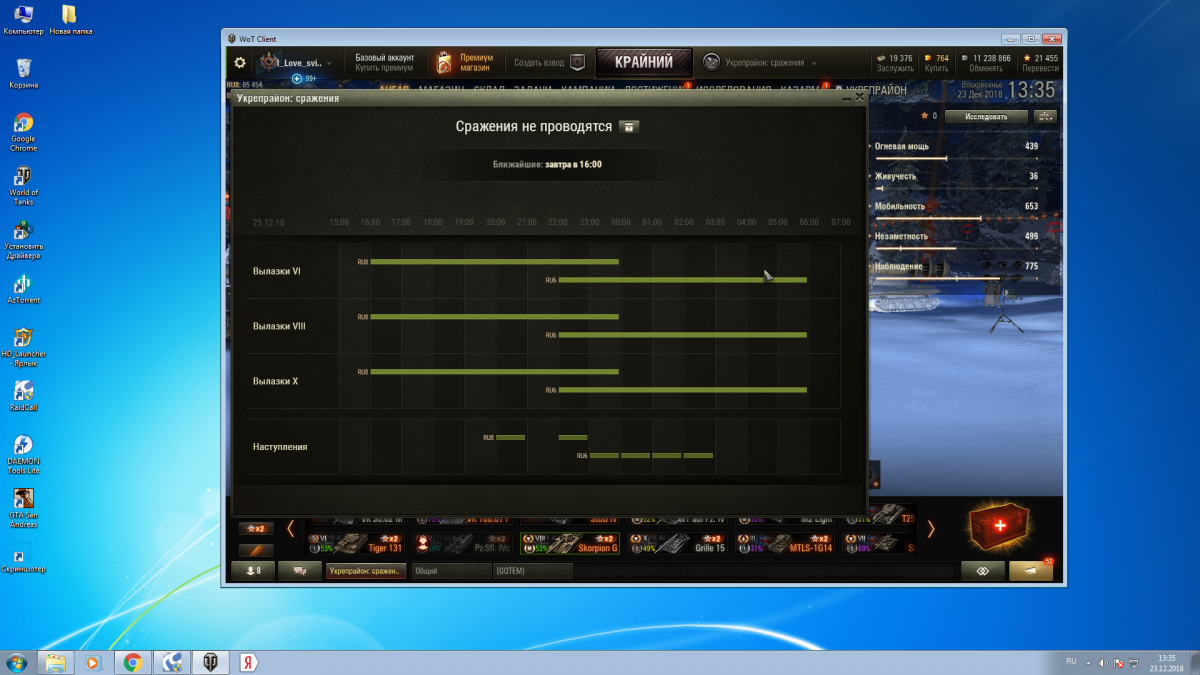
Task: Click Buy premium account link
Action: click(384, 68)
